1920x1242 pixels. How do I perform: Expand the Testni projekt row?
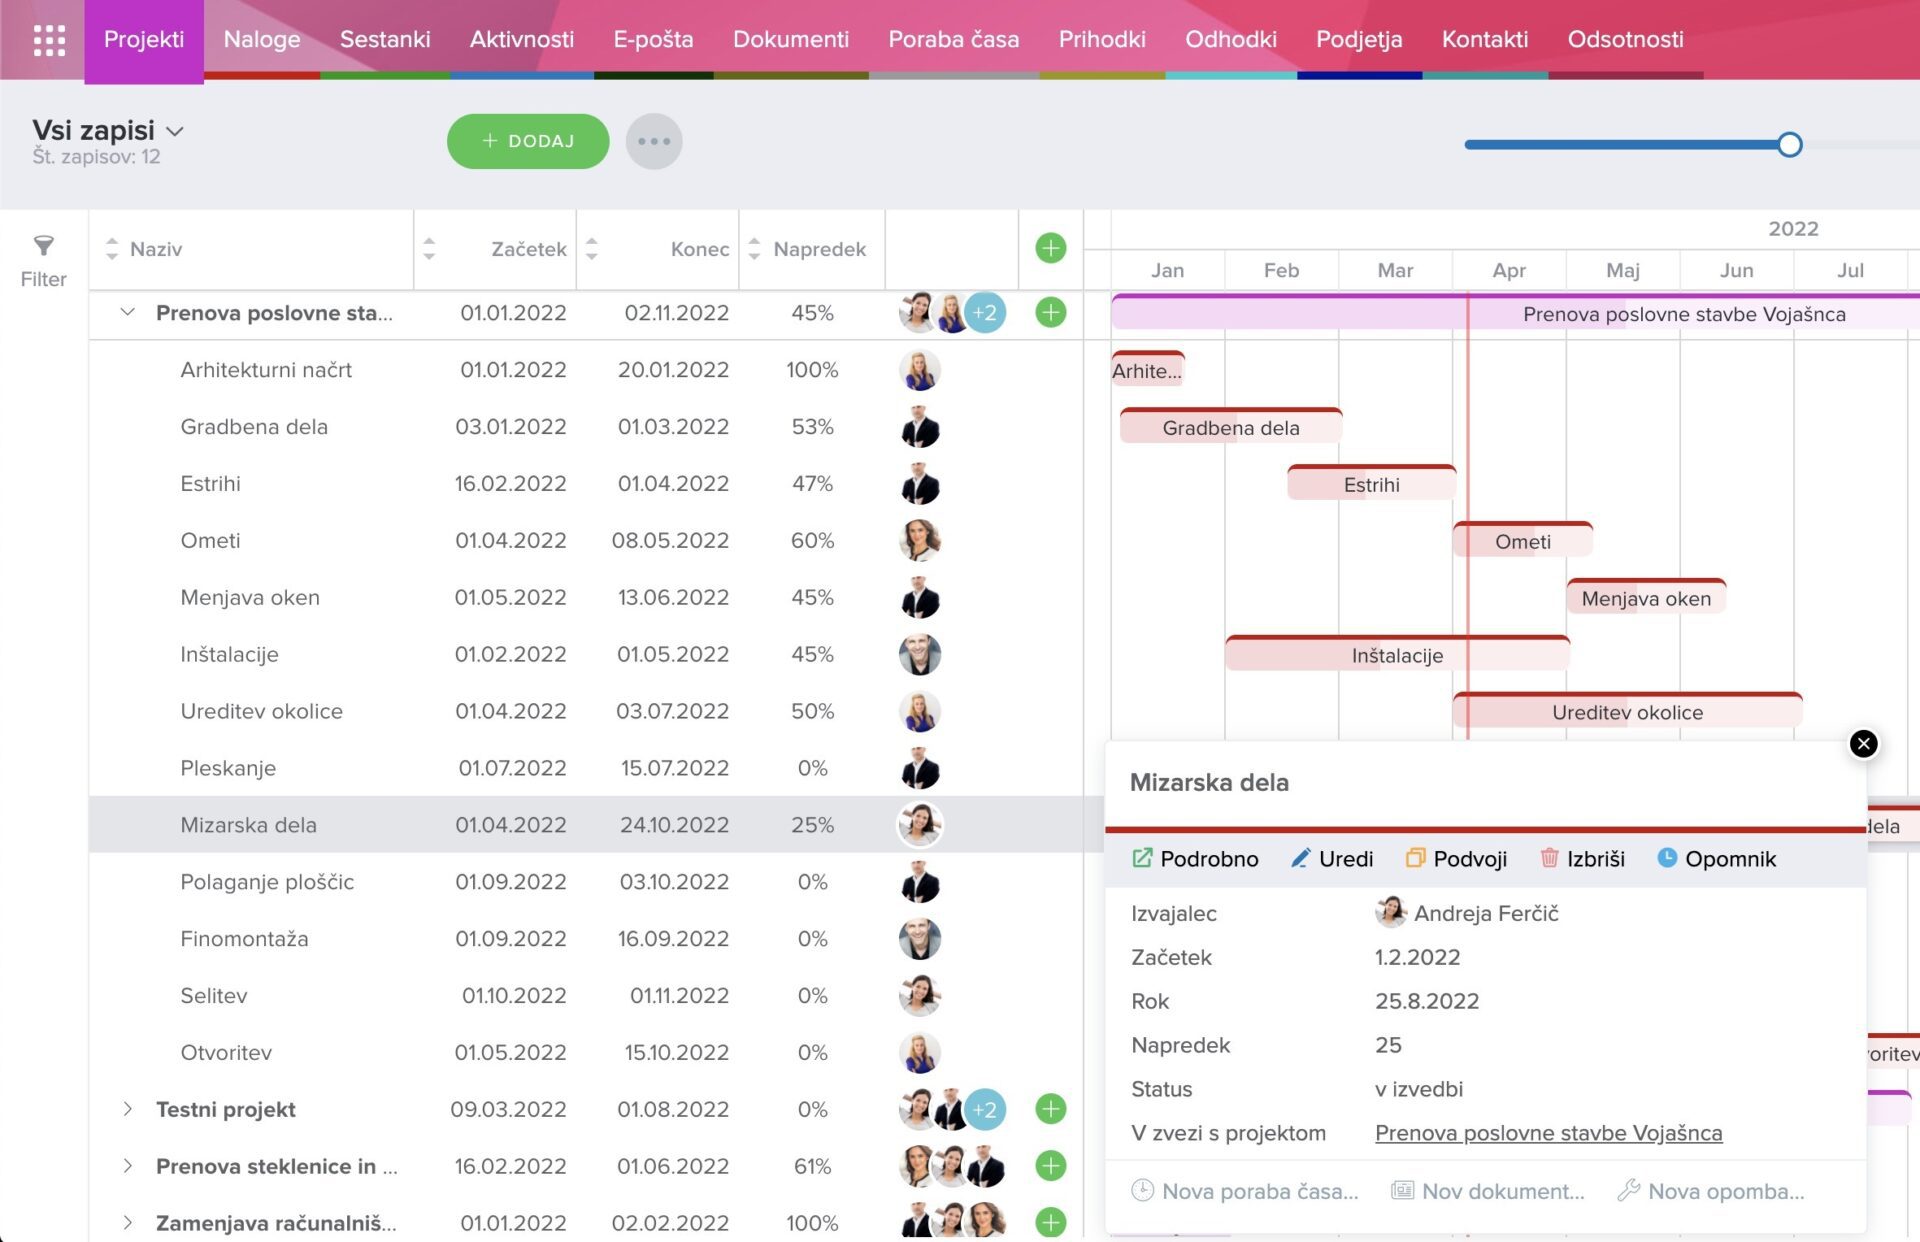tap(127, 1109)
